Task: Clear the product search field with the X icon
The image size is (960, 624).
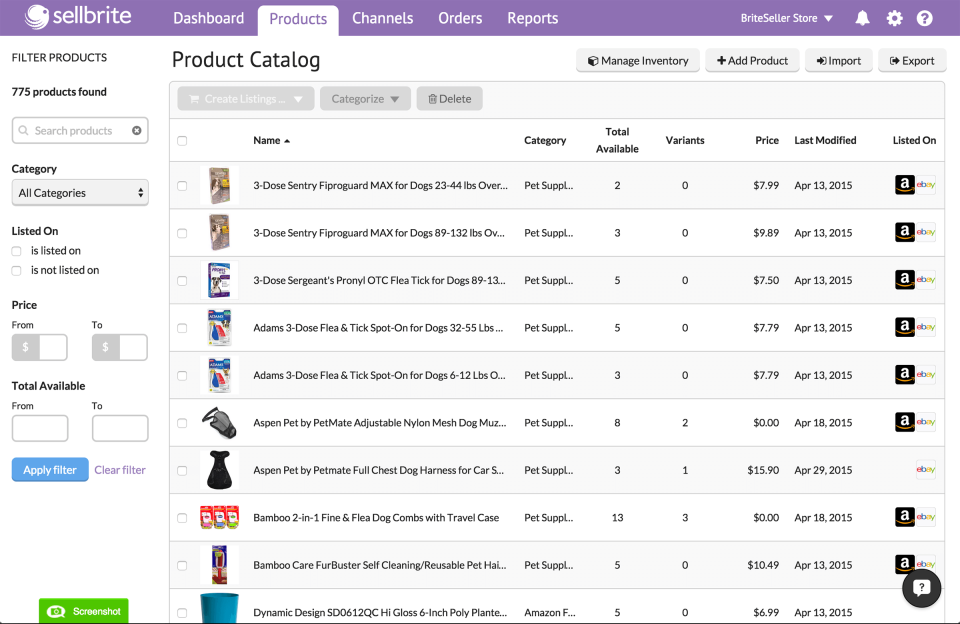Action: tap(139, 130)
